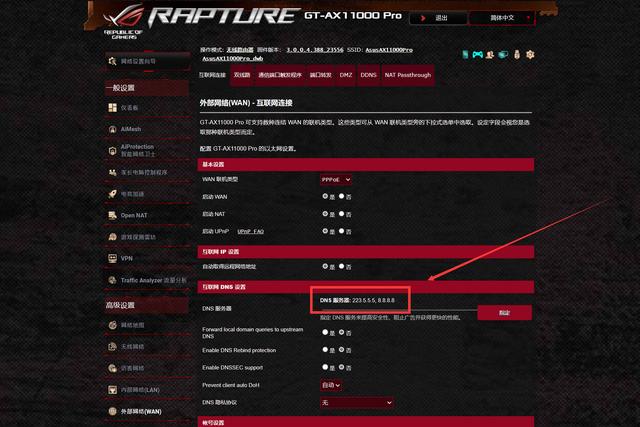The image size is (640, 427).
Task: Enable DNS Rebind protection (是)
Action: tap(325, 350)
